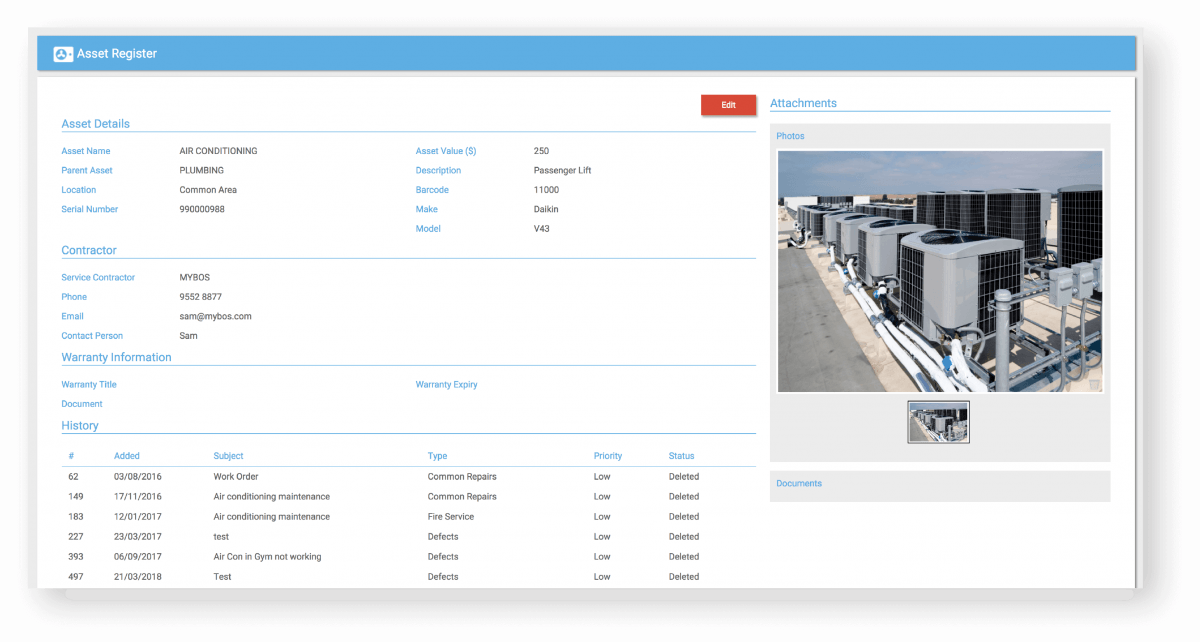Viewport: 1200px width, 642px height.
Task: Click the Documents section header
Action: tap(799, 483)
